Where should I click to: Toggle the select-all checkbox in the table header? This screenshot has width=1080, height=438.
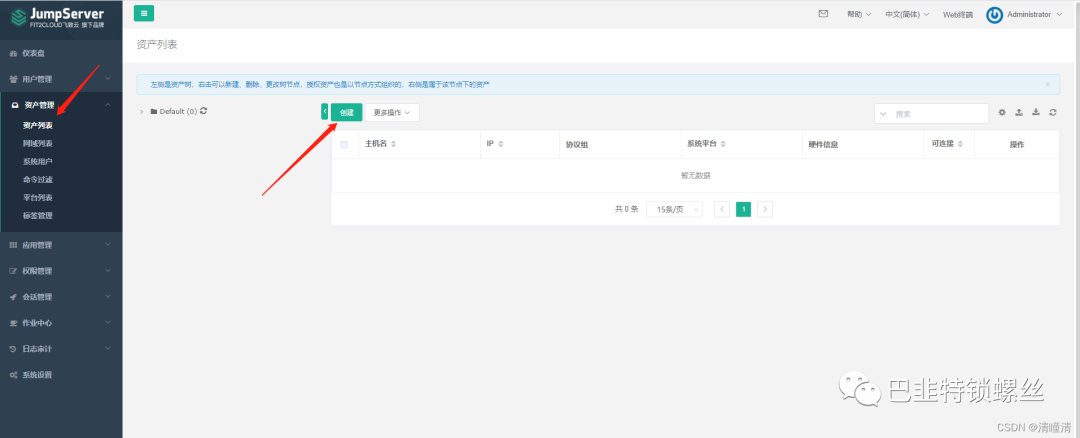[x=344, y=145]
